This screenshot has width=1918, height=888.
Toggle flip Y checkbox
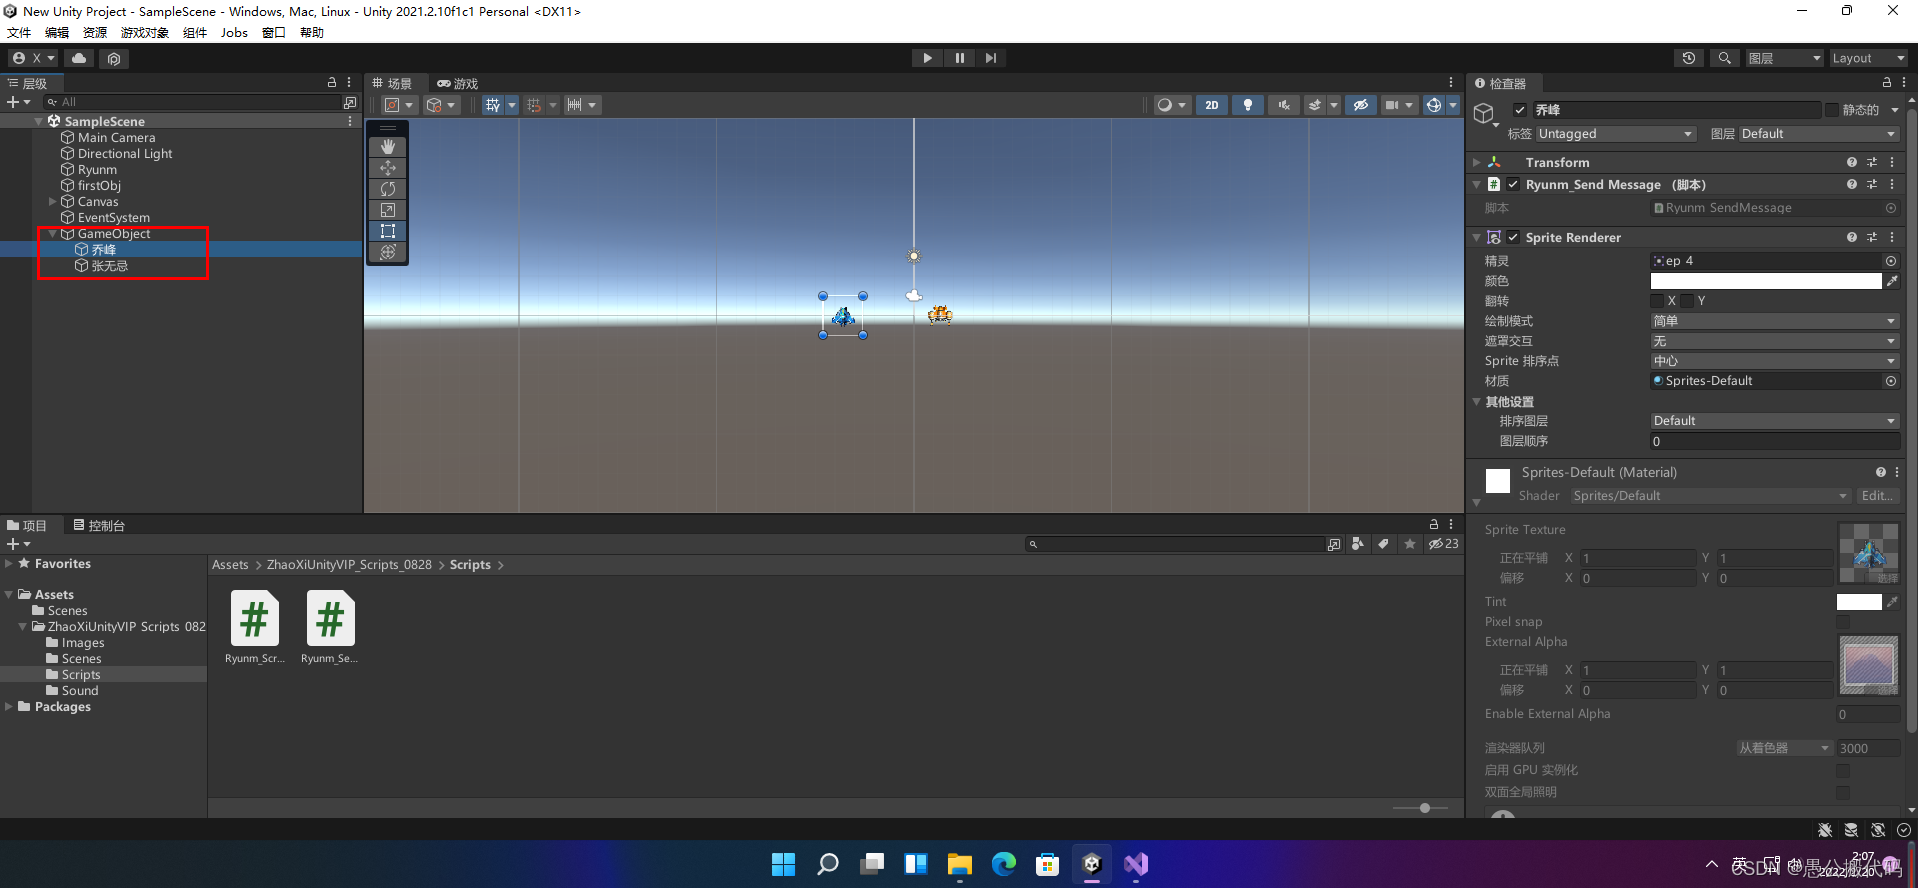click(1687, 301)
